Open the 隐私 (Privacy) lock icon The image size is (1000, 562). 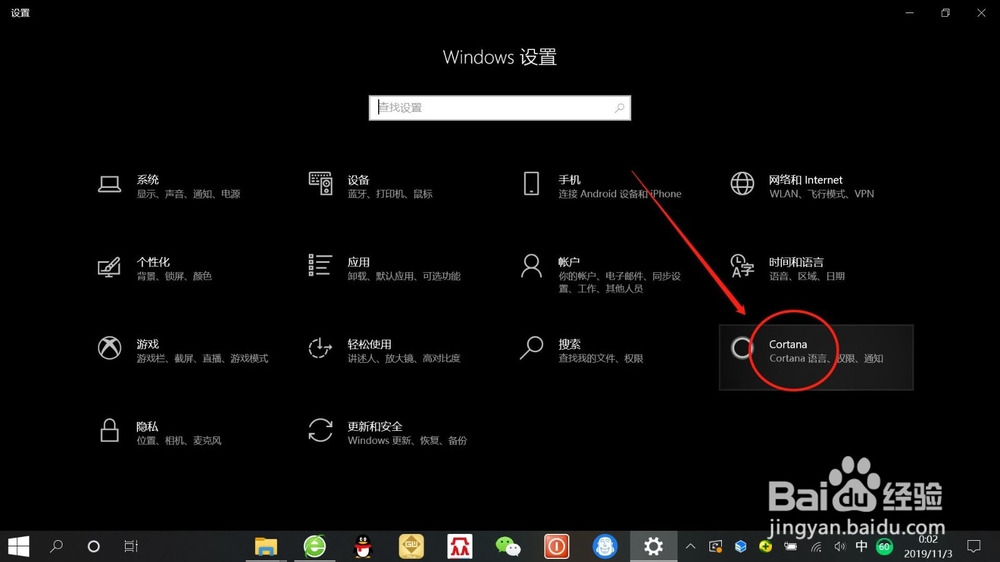pos(109,431)
